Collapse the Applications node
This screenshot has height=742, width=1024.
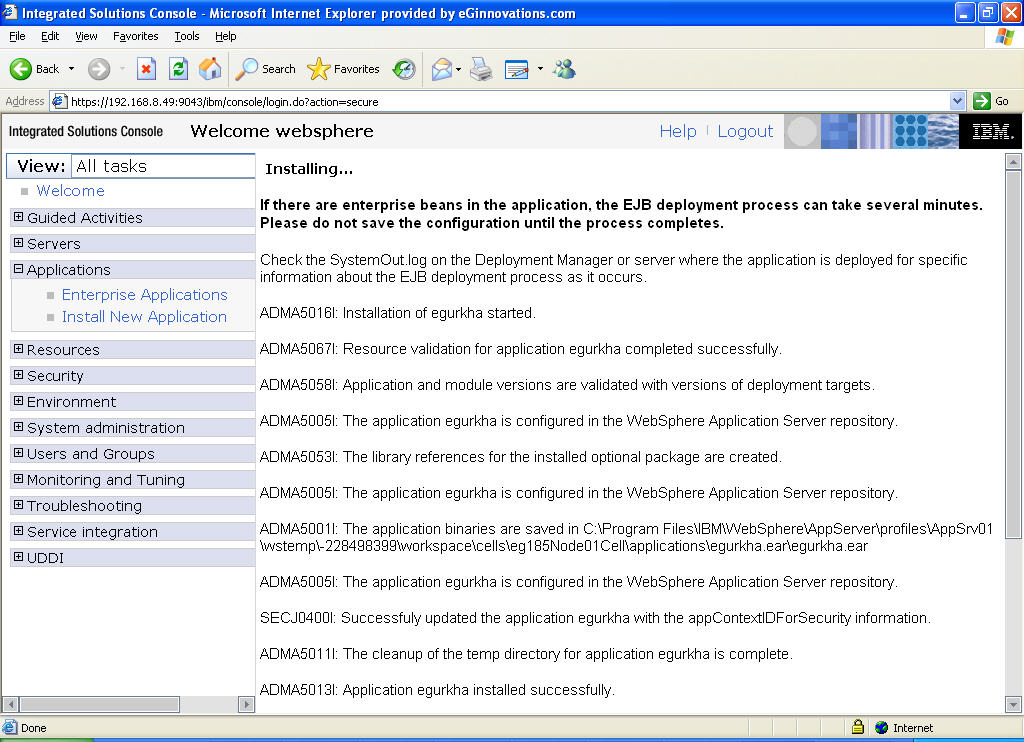point(18,269)
